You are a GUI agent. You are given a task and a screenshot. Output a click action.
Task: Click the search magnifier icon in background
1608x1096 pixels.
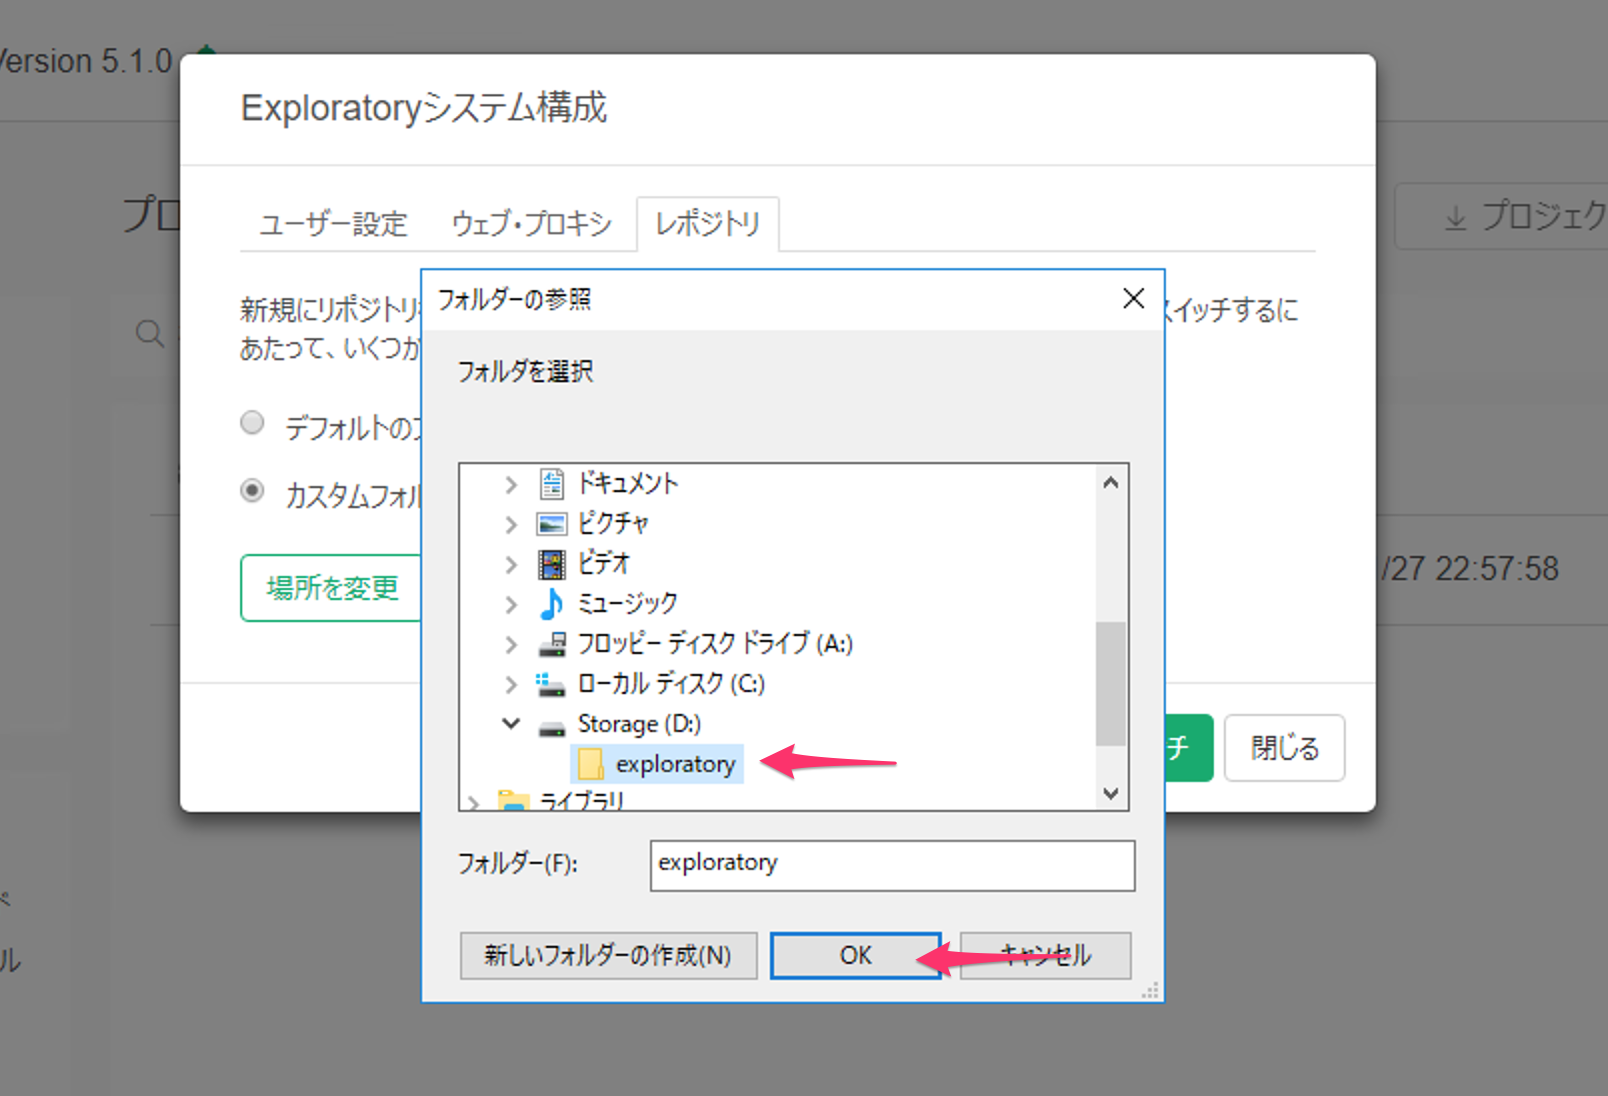click(150, 333)
